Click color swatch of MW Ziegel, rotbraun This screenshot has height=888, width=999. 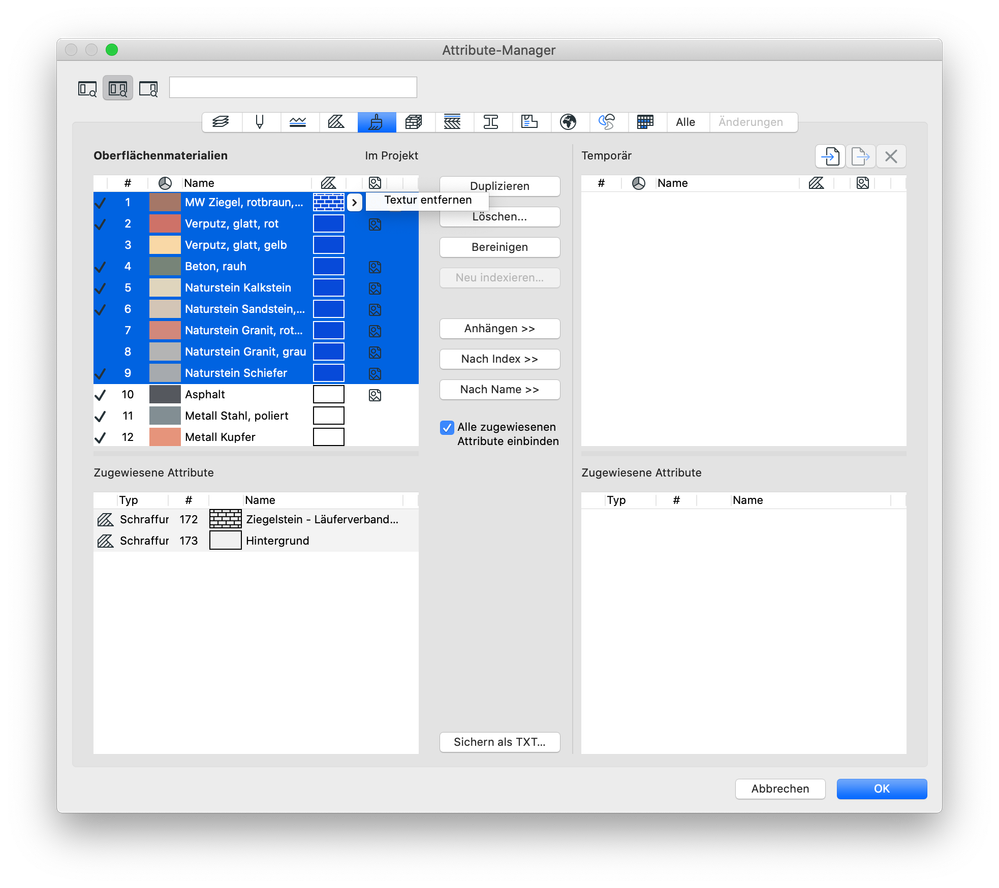(x=165, y=203)
